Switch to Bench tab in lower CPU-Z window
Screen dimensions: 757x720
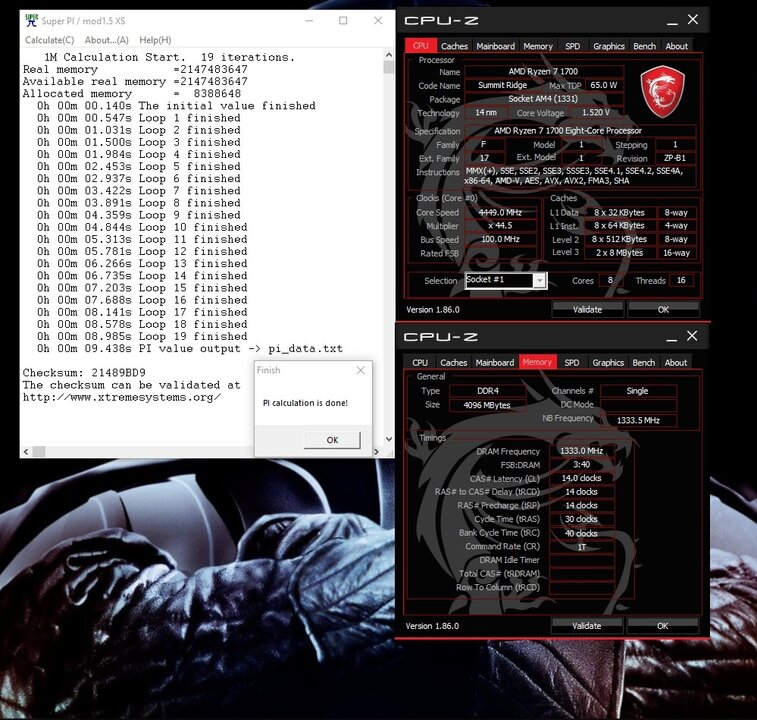[644, 363]
